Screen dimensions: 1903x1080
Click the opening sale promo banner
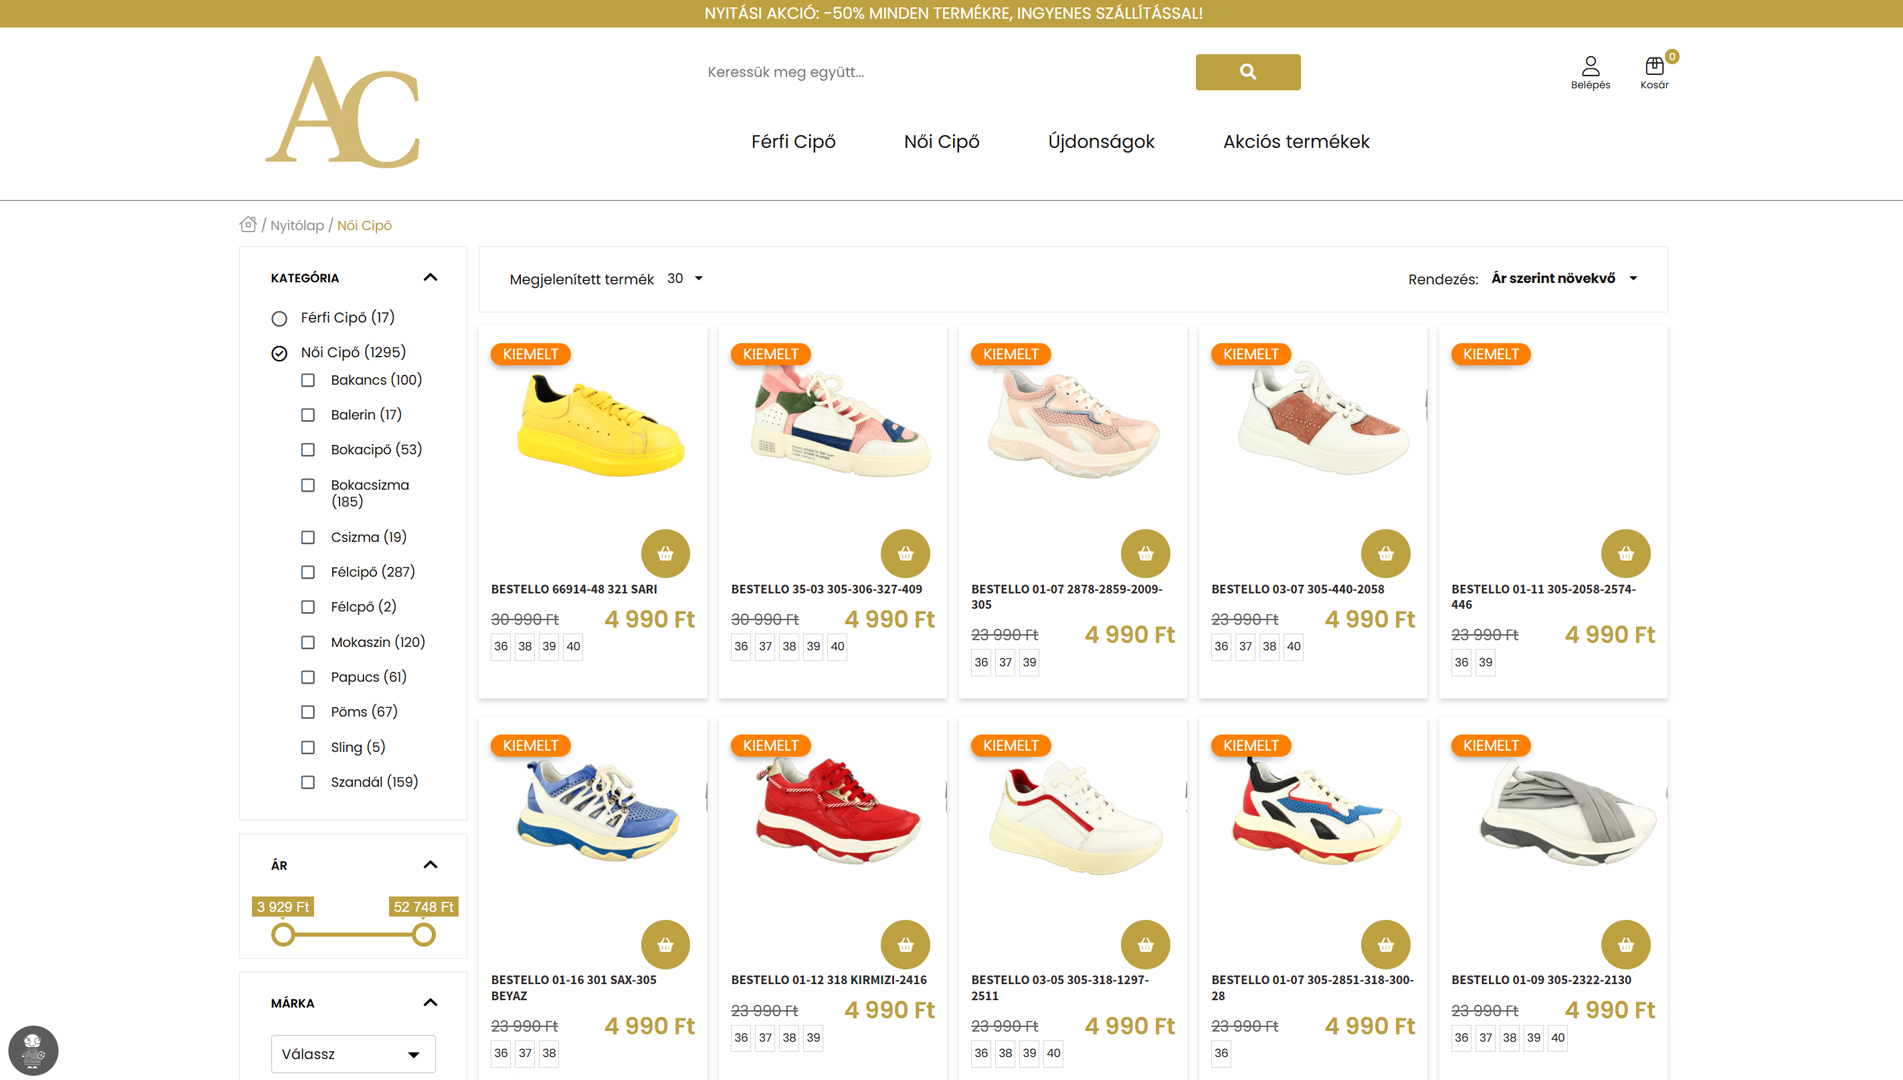[952, 13]
